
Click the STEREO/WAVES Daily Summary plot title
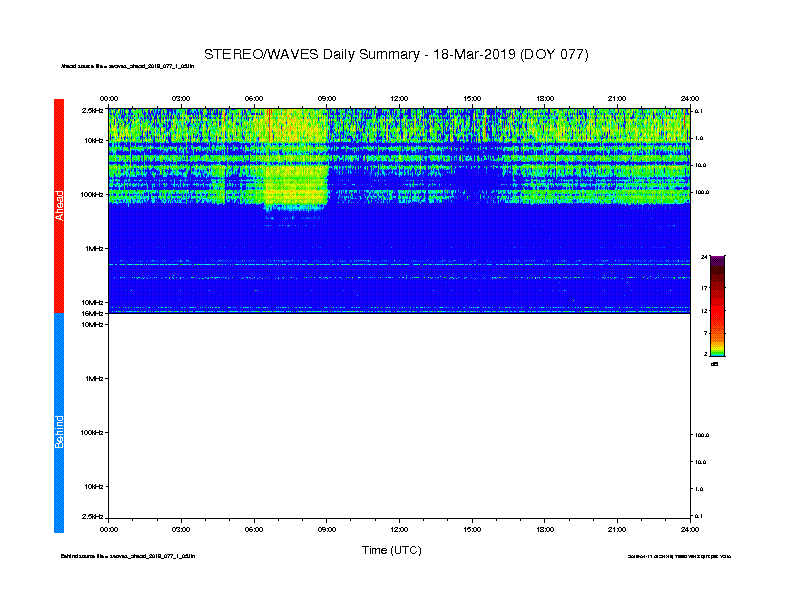point(396,54)
